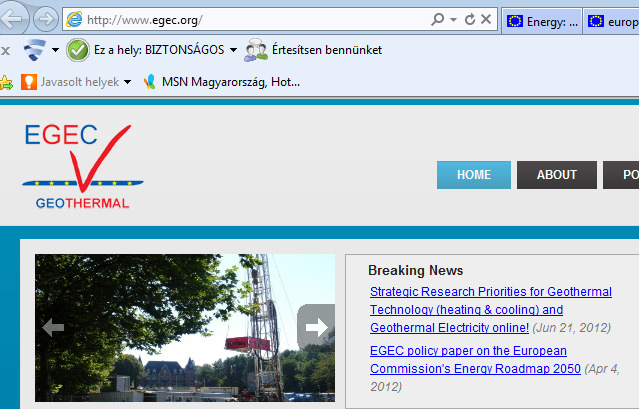639x409 pixels.
Task: Close the security toolbar with X
Action: pos(5,51)
